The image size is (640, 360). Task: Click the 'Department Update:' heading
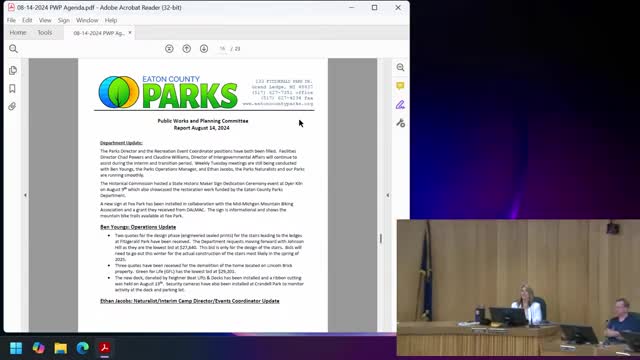tap(121, 143)
